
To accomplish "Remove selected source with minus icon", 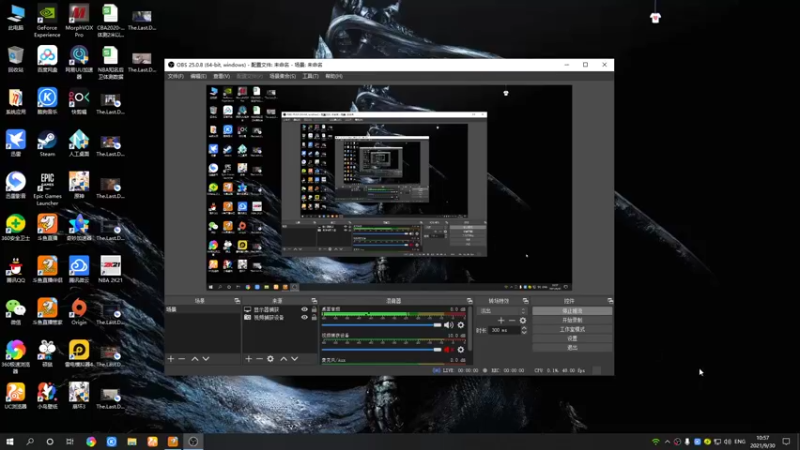I will 259,359.
